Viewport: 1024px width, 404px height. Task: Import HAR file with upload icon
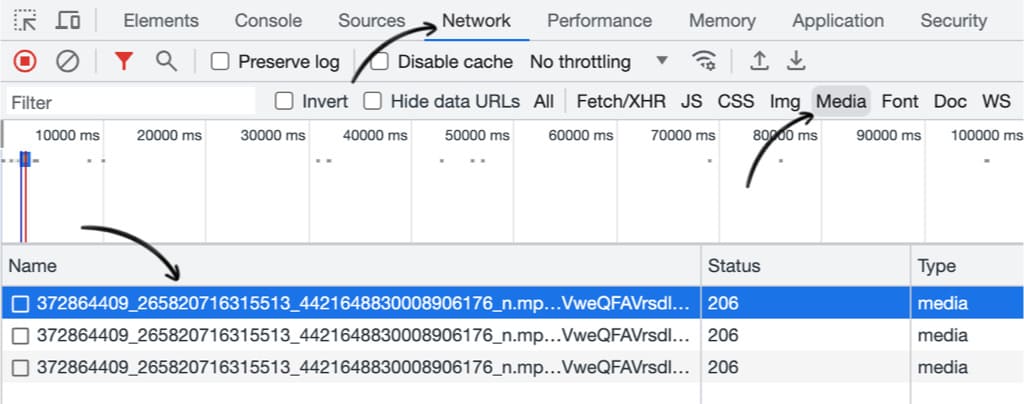pyautogui.click(x=758, y=61)
